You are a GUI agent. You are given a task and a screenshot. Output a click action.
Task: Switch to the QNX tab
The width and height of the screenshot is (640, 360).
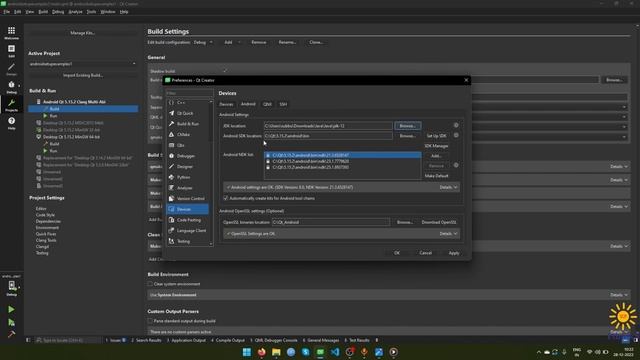267,104
